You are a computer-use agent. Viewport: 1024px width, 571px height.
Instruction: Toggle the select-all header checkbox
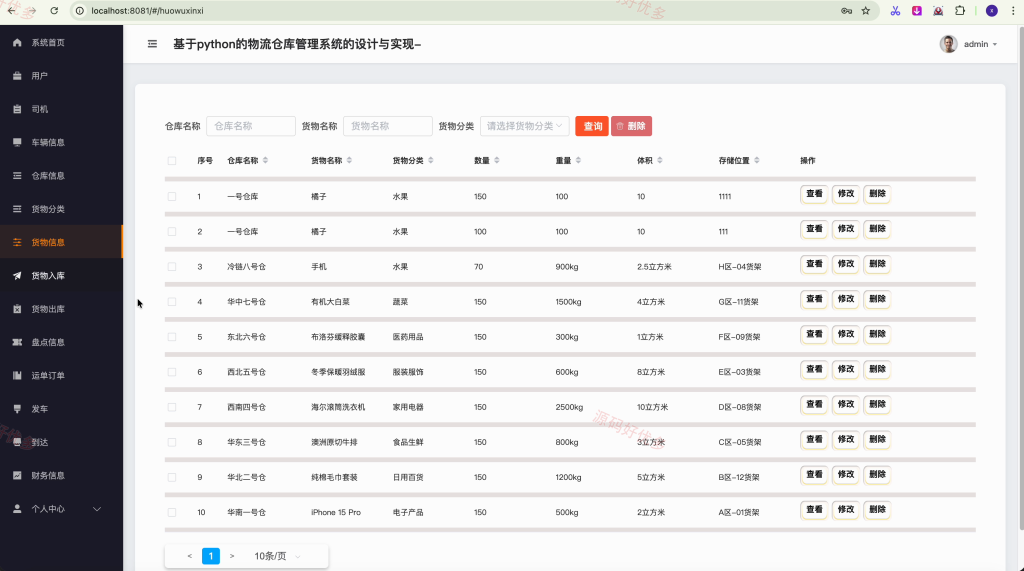[x=172, y=161]
